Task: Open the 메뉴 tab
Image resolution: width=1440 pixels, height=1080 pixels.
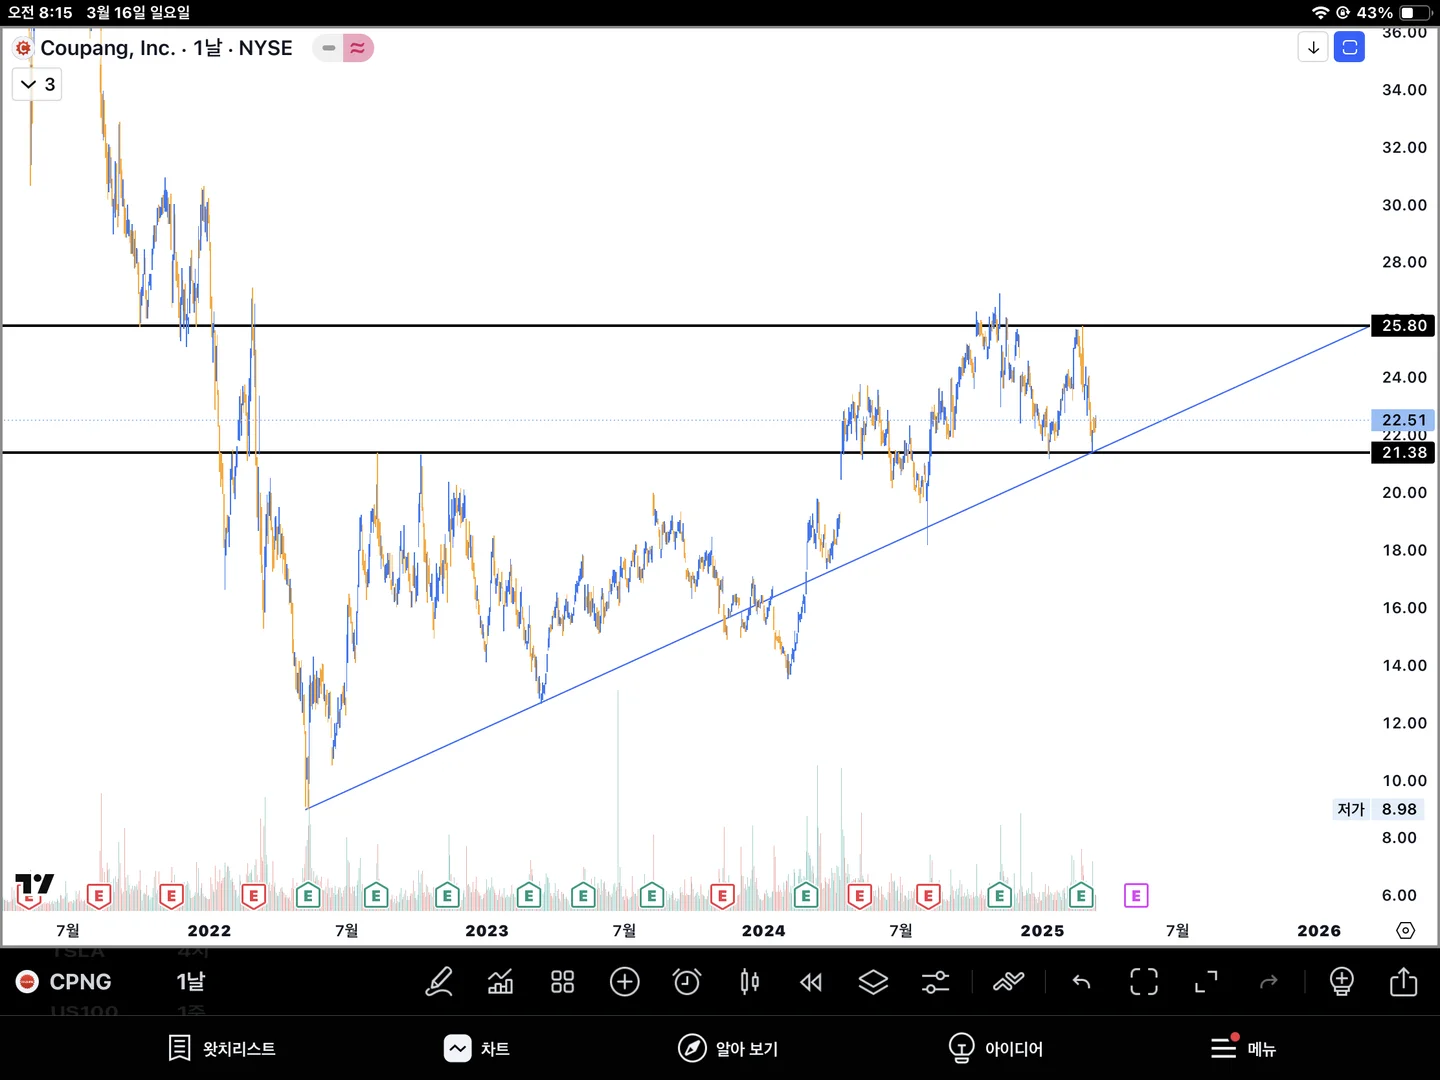Action: point(1243,1048)
